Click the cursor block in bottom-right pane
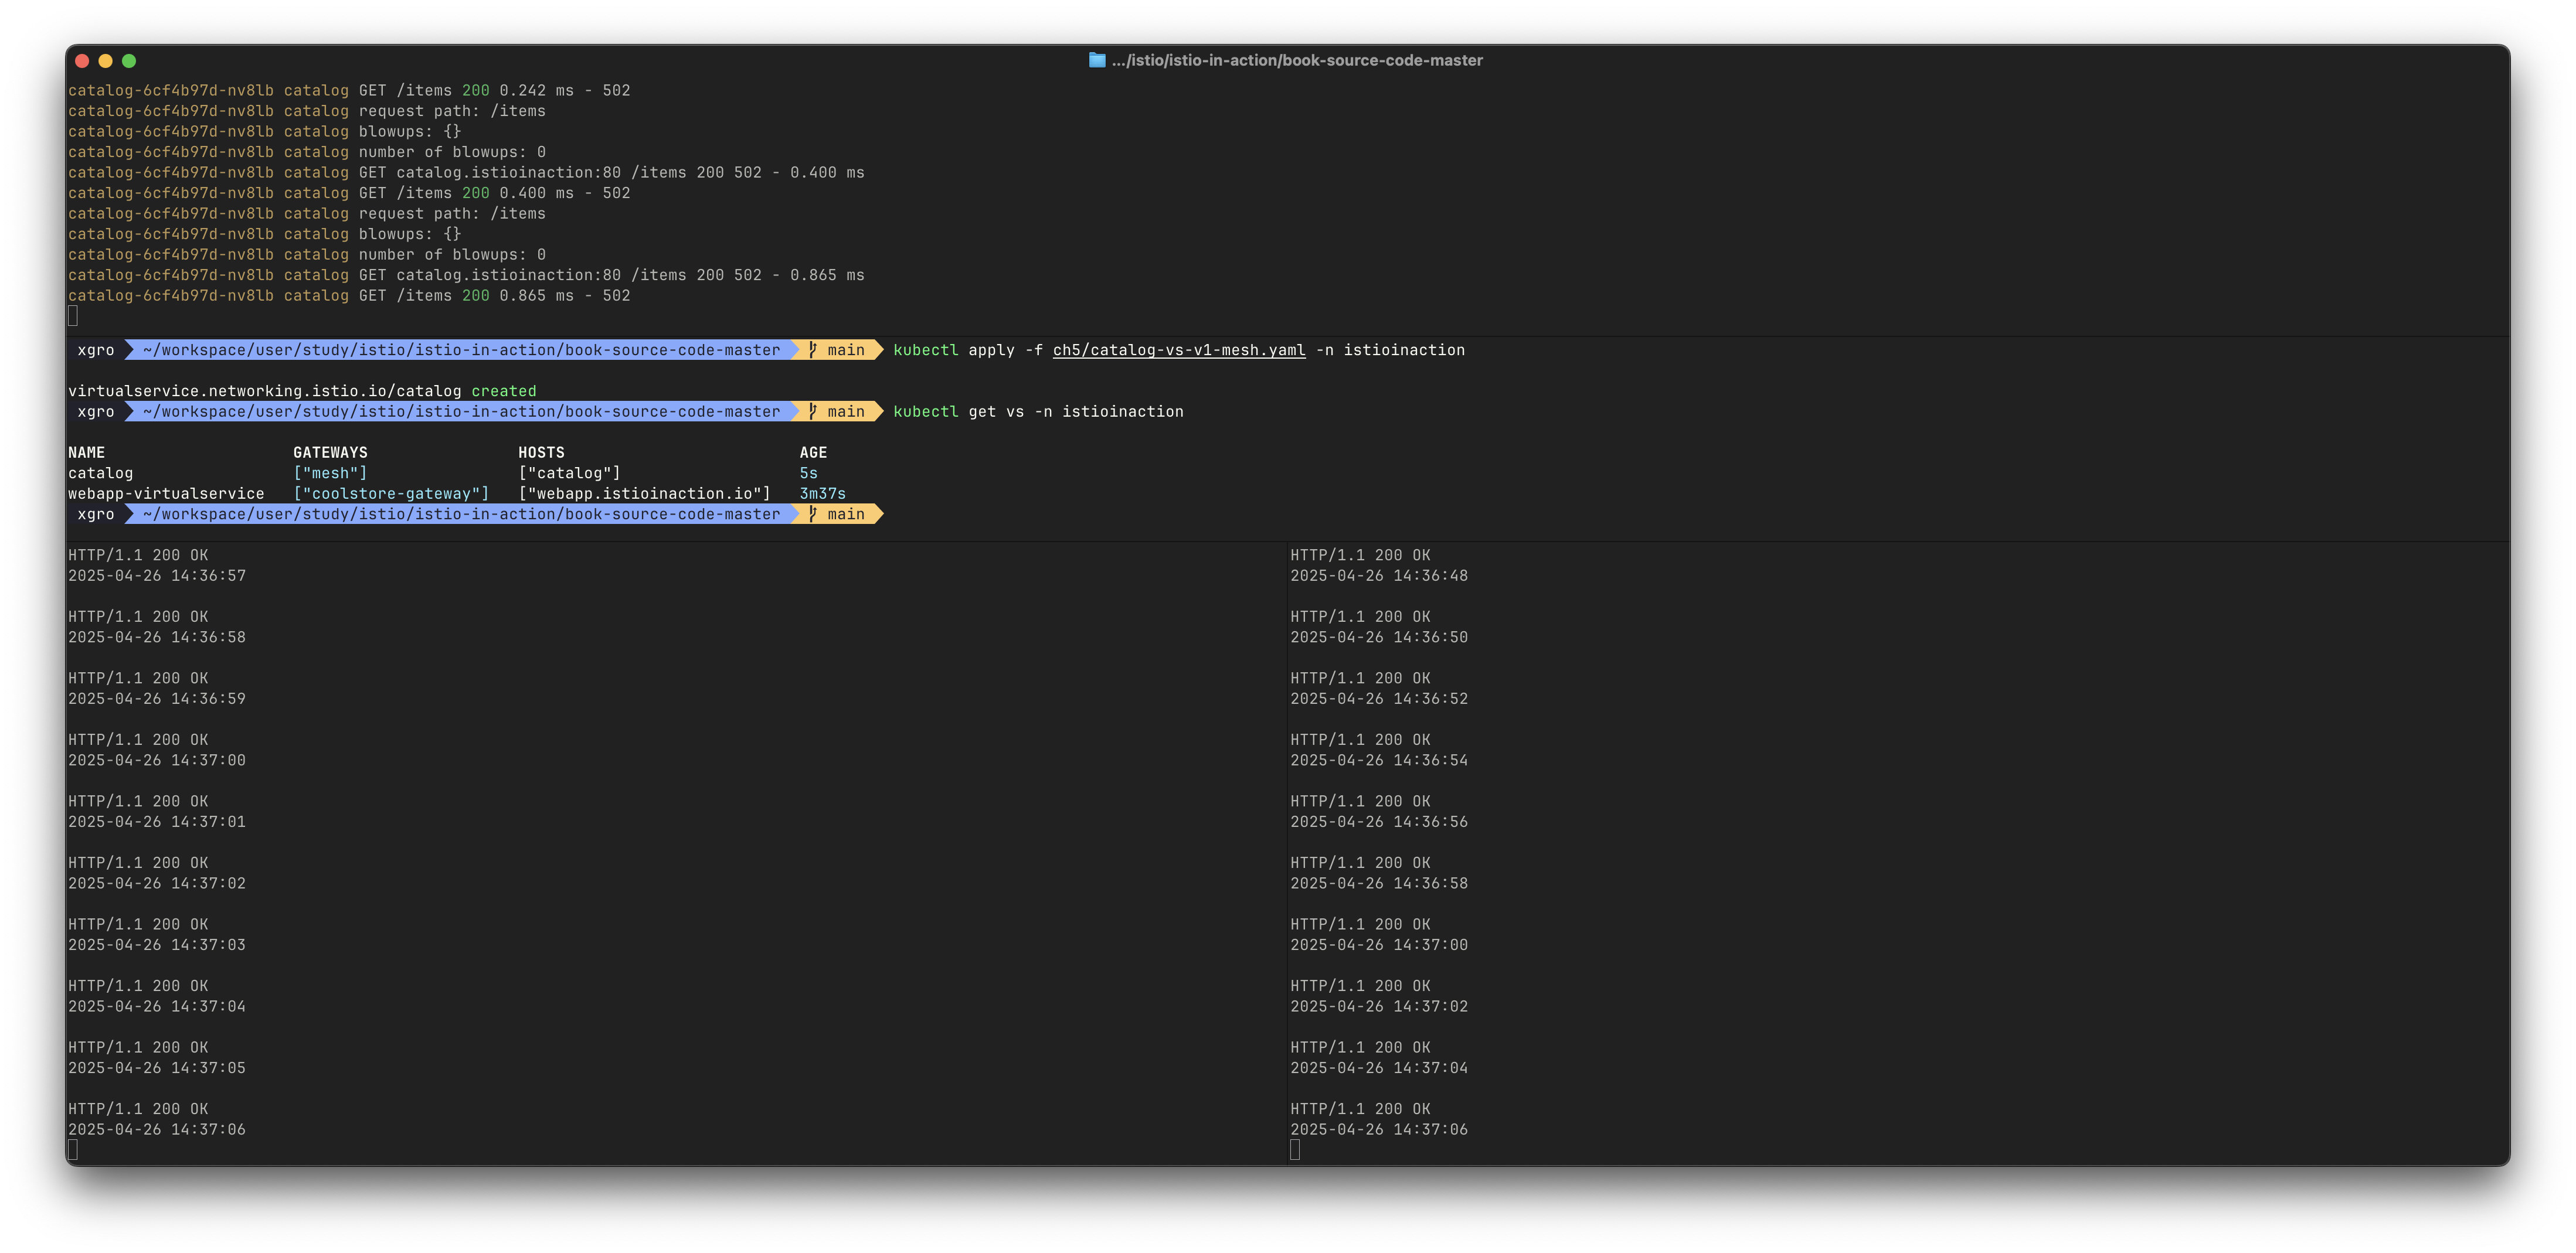The image size is (2576, 1253). [x=1295, y=1149]
